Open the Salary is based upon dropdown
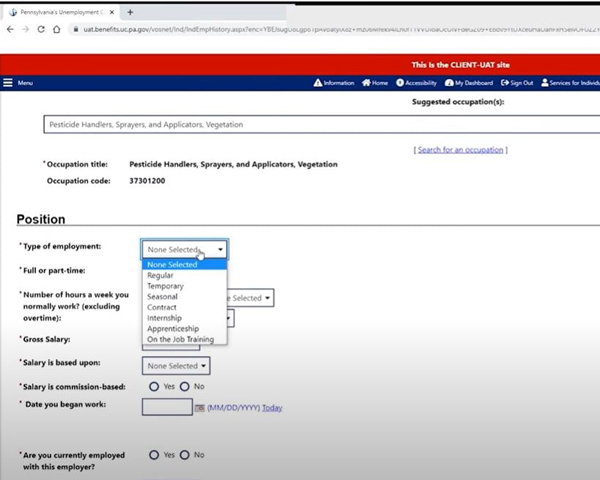The width and height of the screenshot is (600, 480). point(176,366)
